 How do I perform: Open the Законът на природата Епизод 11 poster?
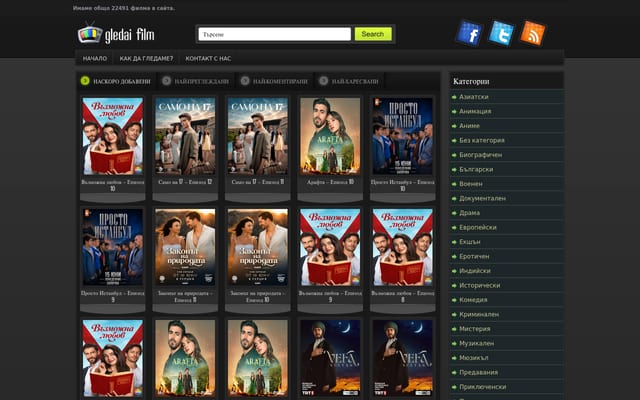(185, 247)
